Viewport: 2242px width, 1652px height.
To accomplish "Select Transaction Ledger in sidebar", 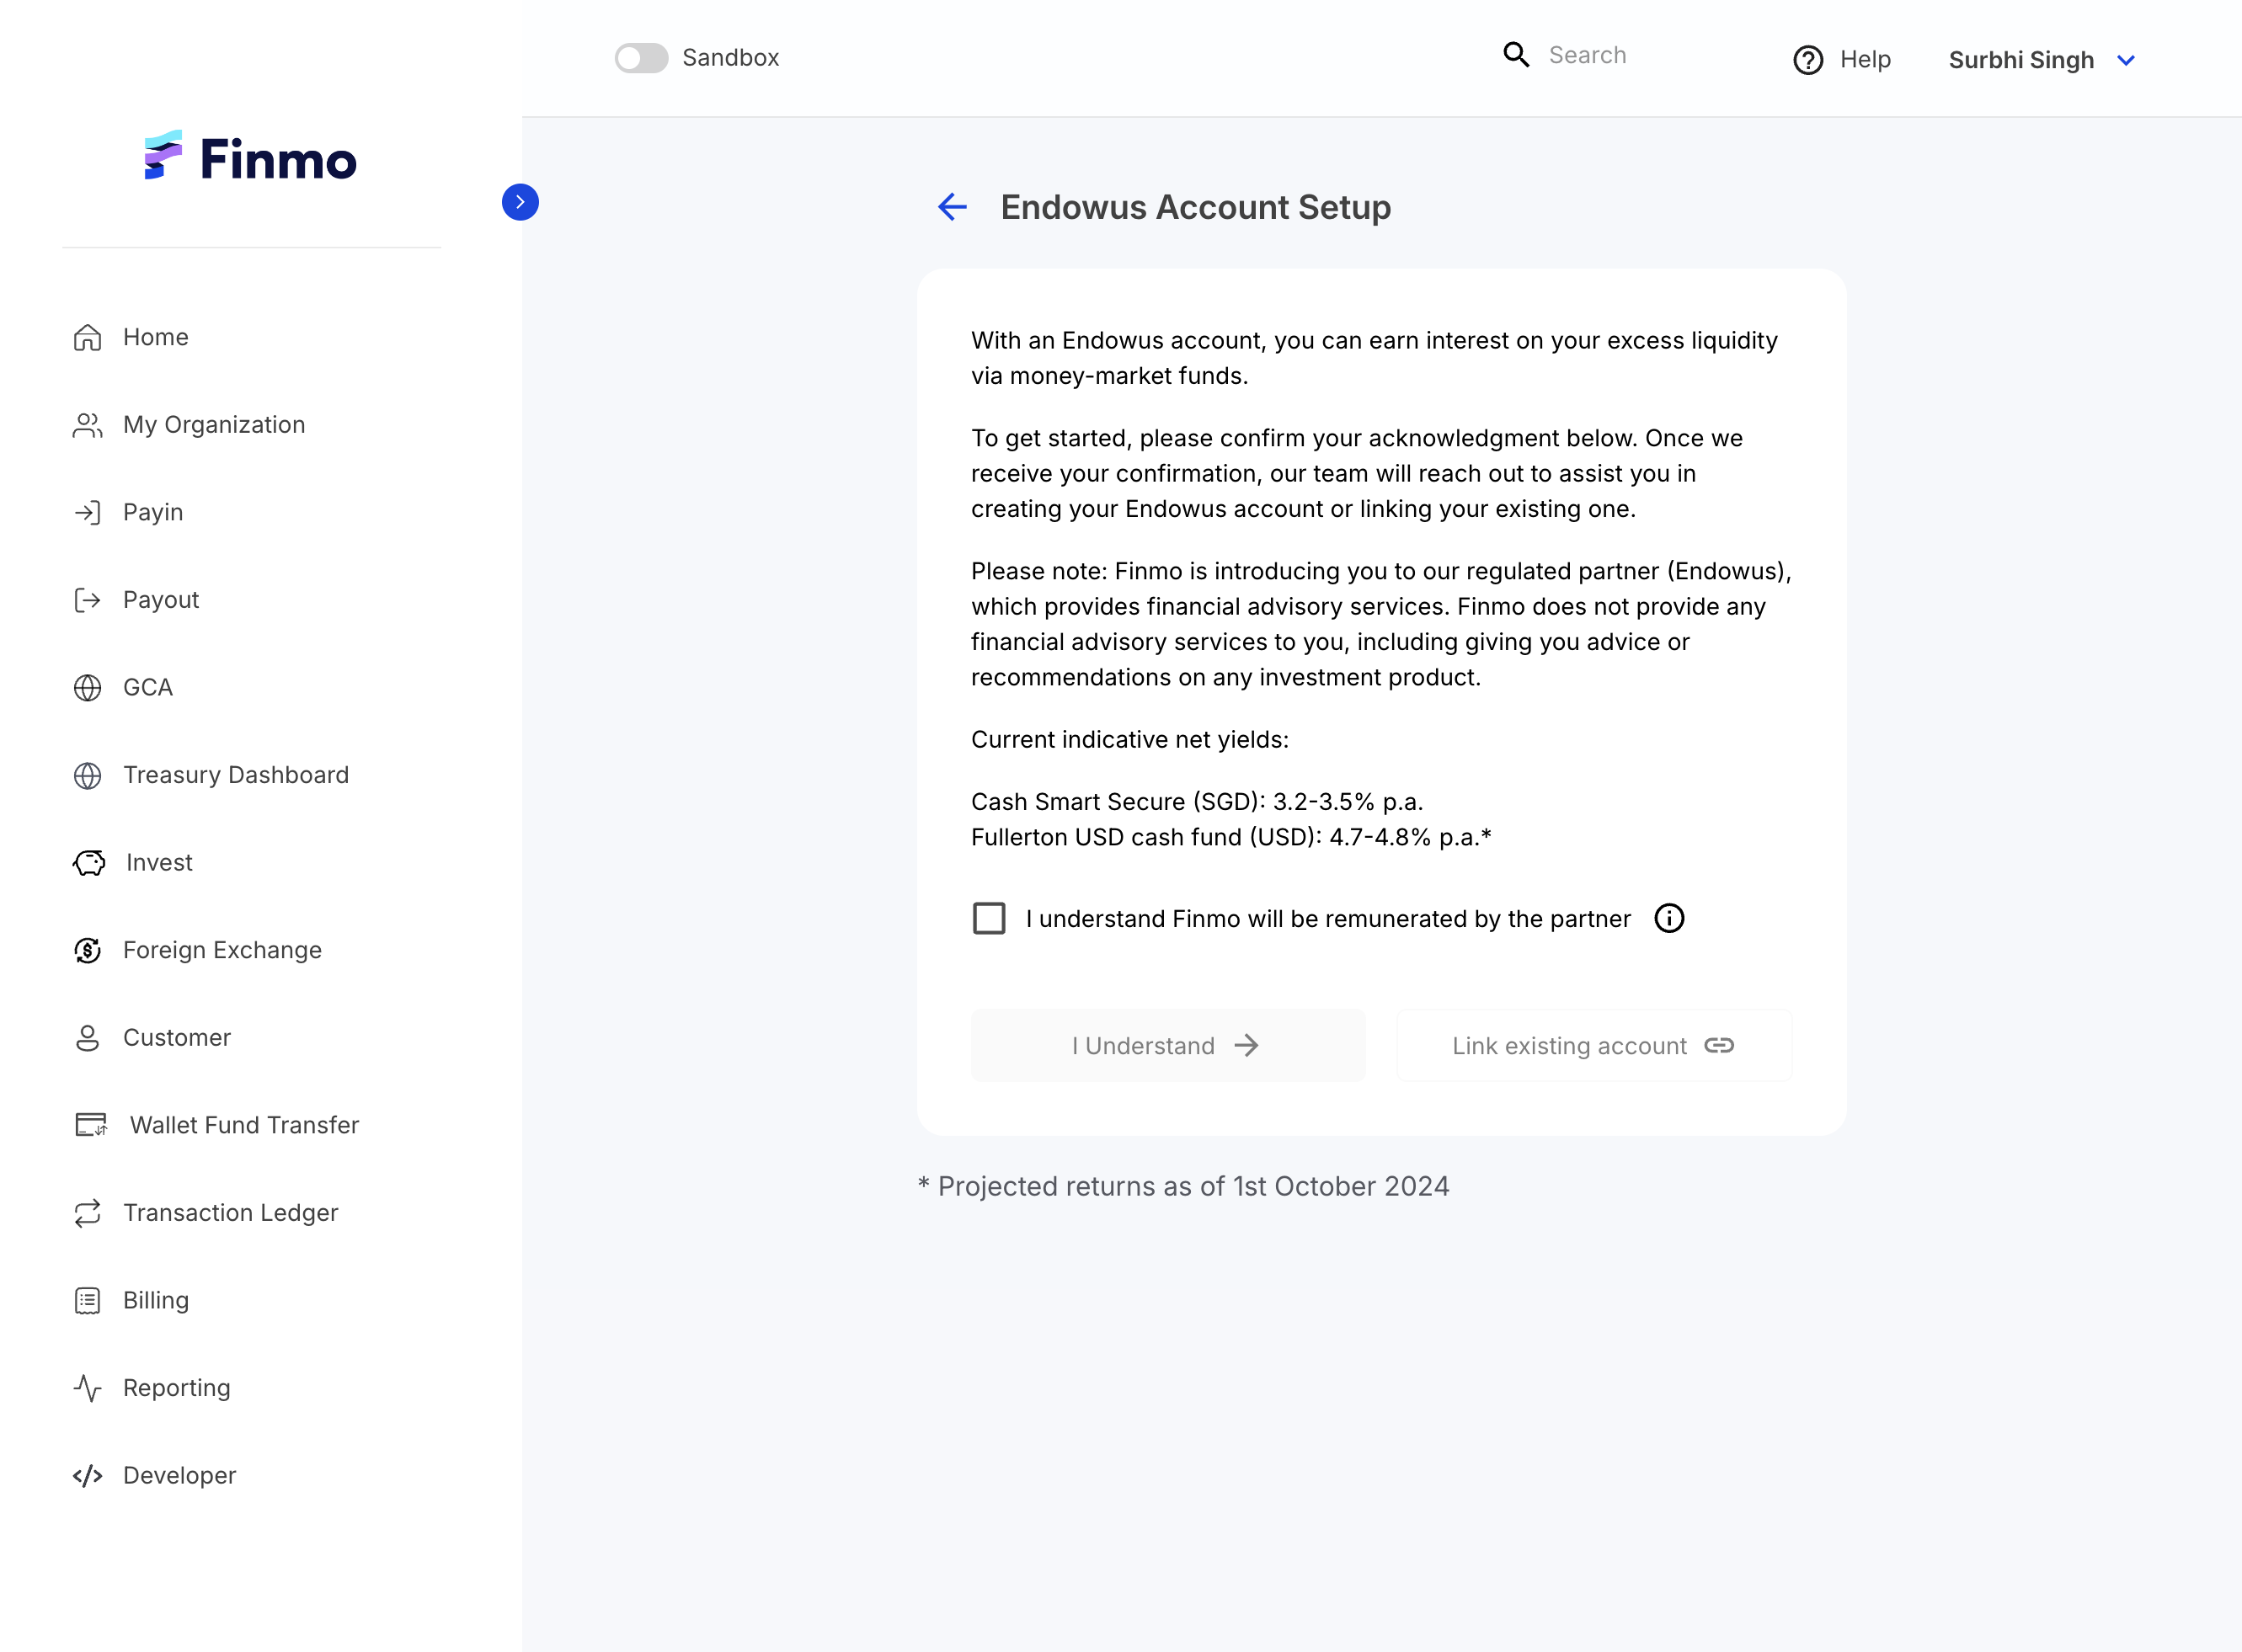I will [230, 1213].
